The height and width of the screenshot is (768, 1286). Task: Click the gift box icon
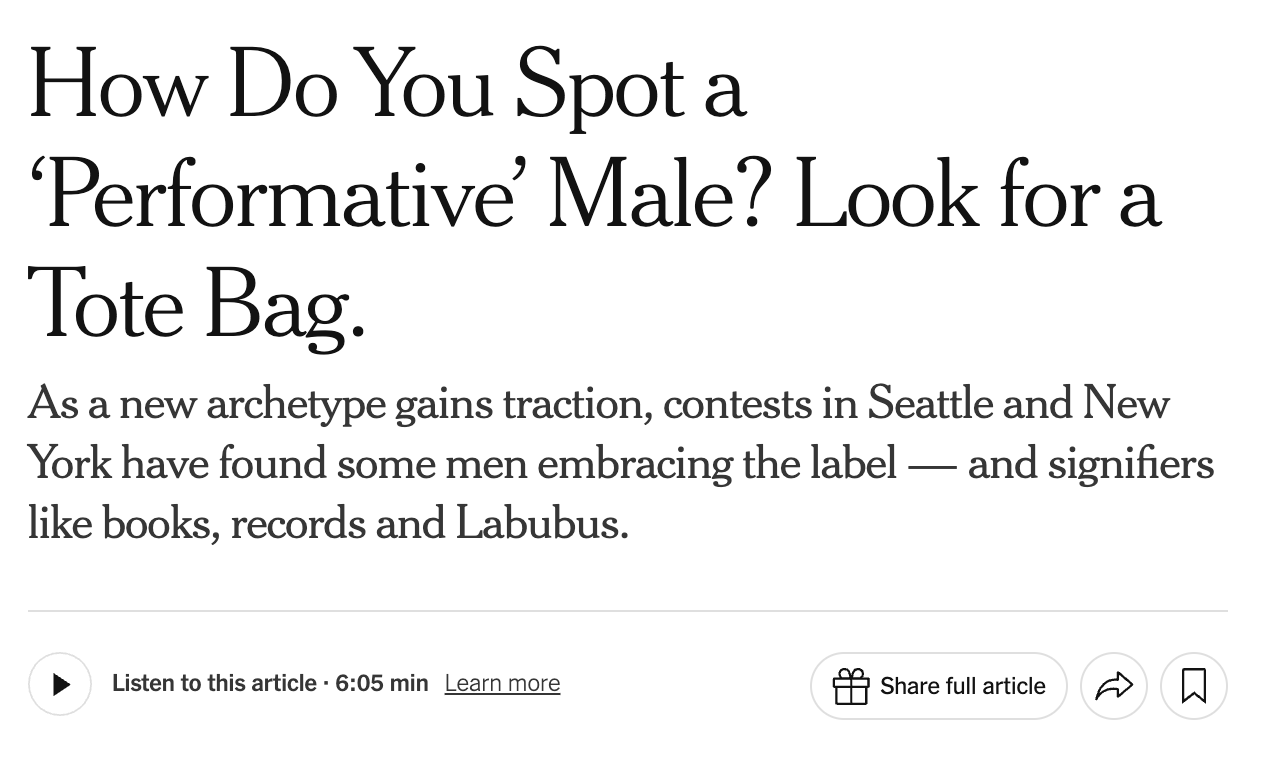[x=851, y=686]
